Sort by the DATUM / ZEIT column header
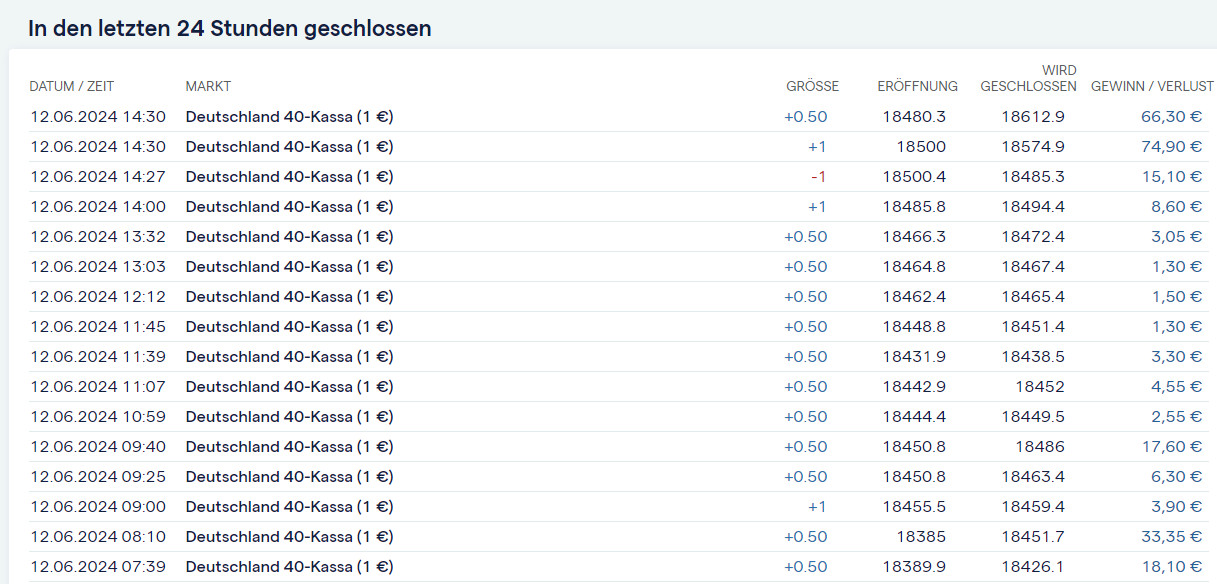 pyautogui.click(x=79, y=86)
